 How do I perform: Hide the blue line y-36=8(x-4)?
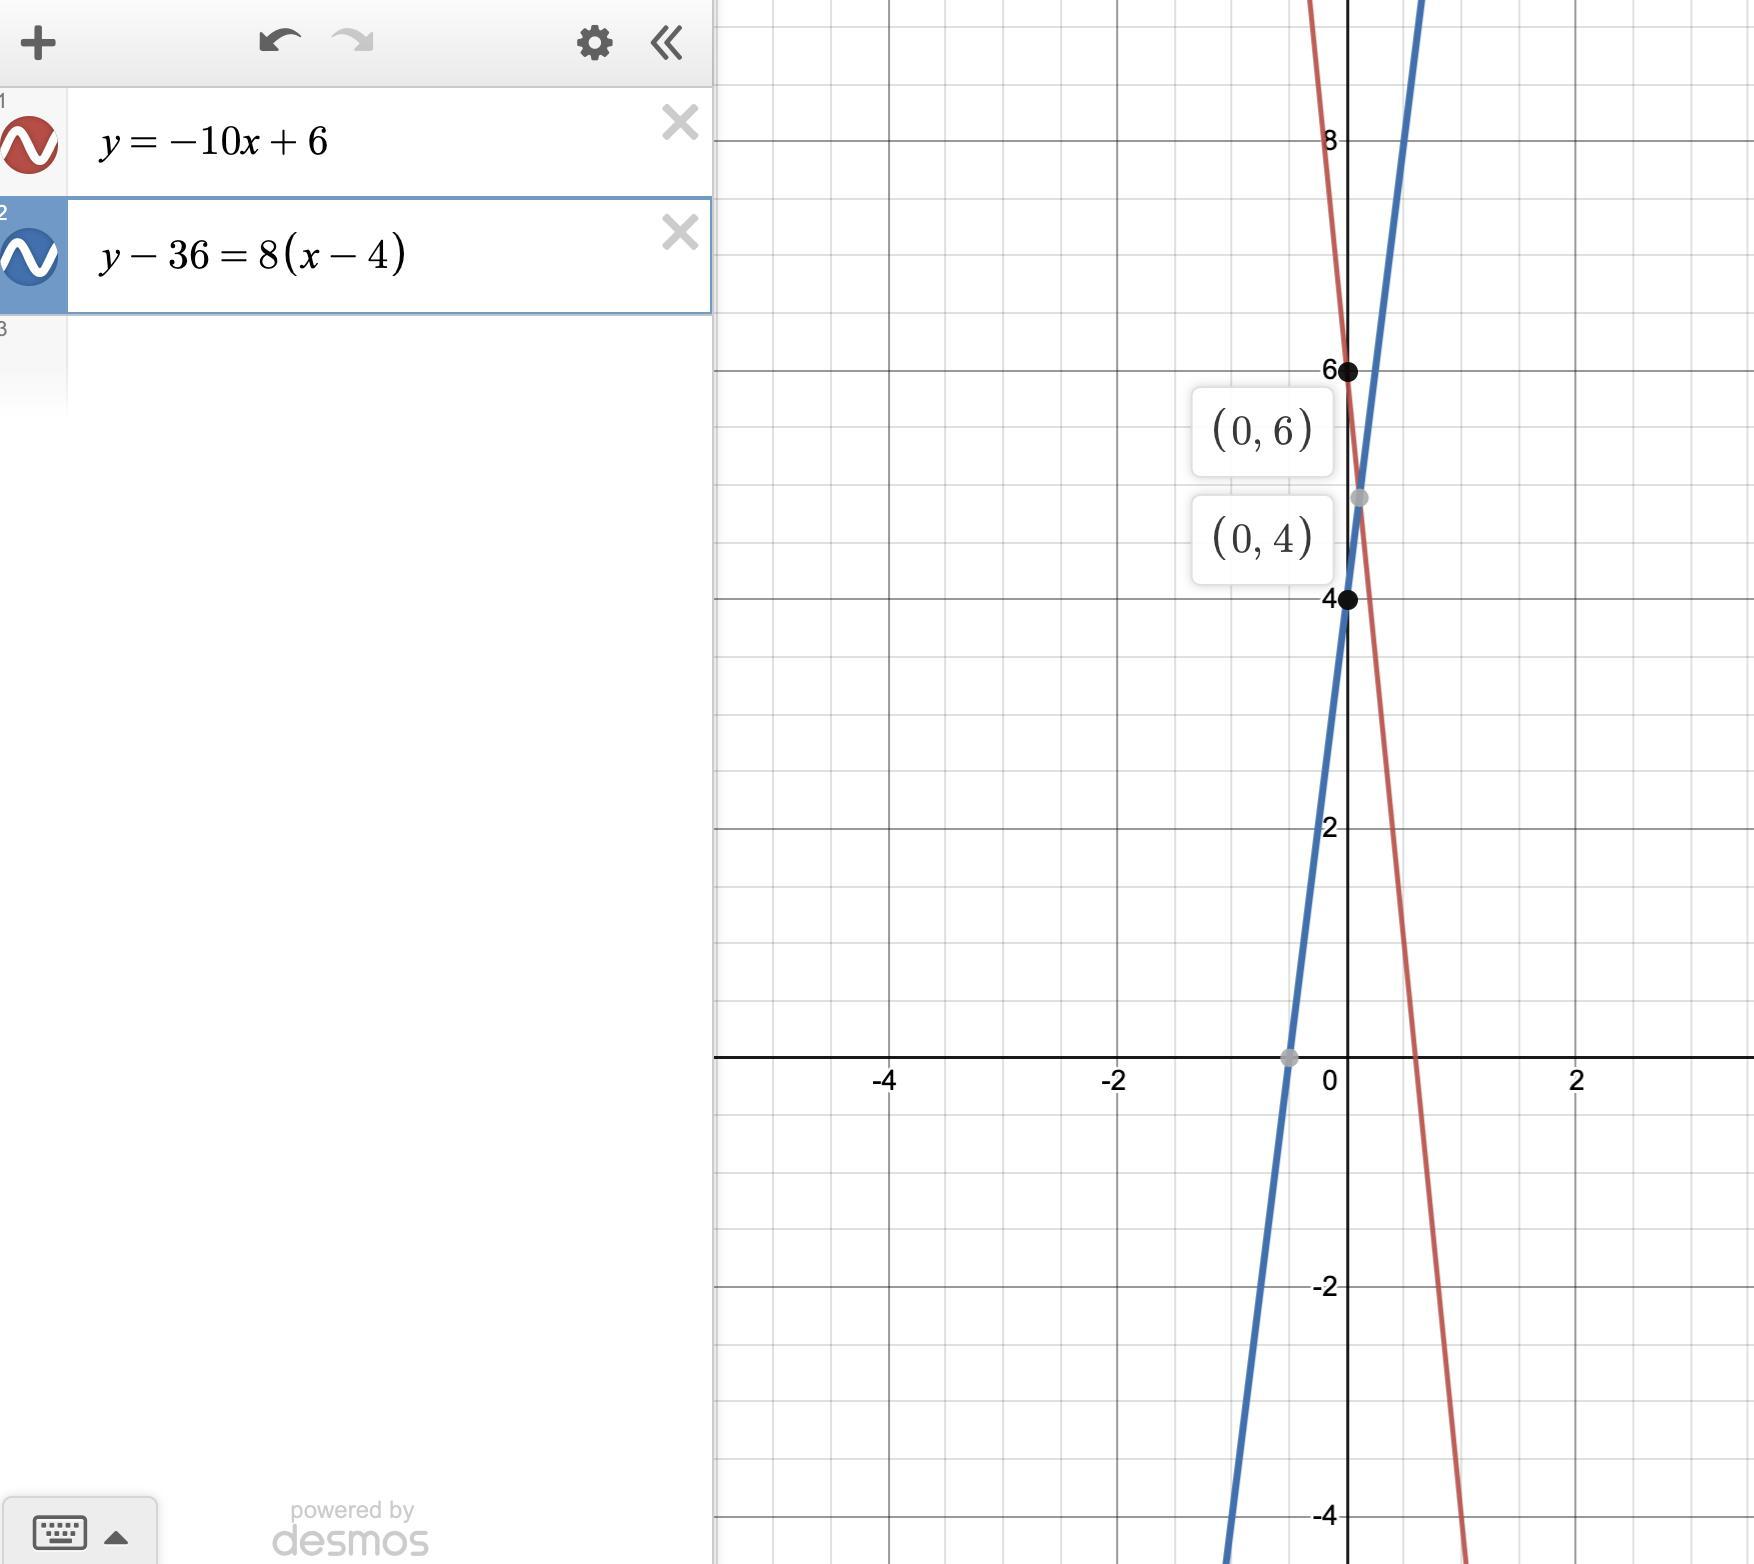(30, 257)
